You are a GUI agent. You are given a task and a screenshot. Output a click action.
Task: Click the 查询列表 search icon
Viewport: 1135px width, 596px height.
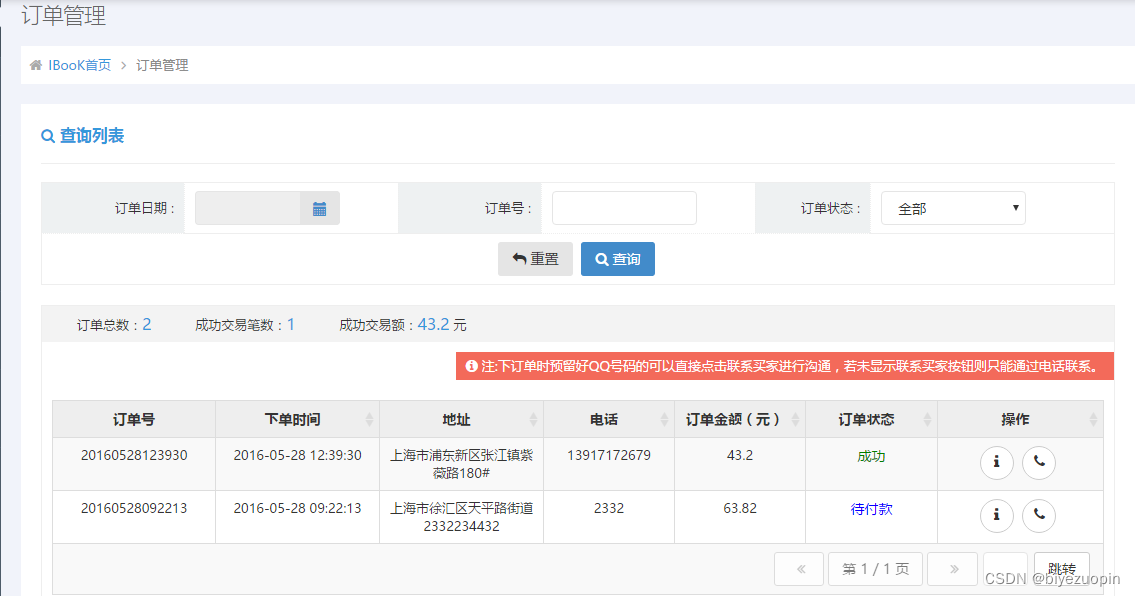click(48, 136)
